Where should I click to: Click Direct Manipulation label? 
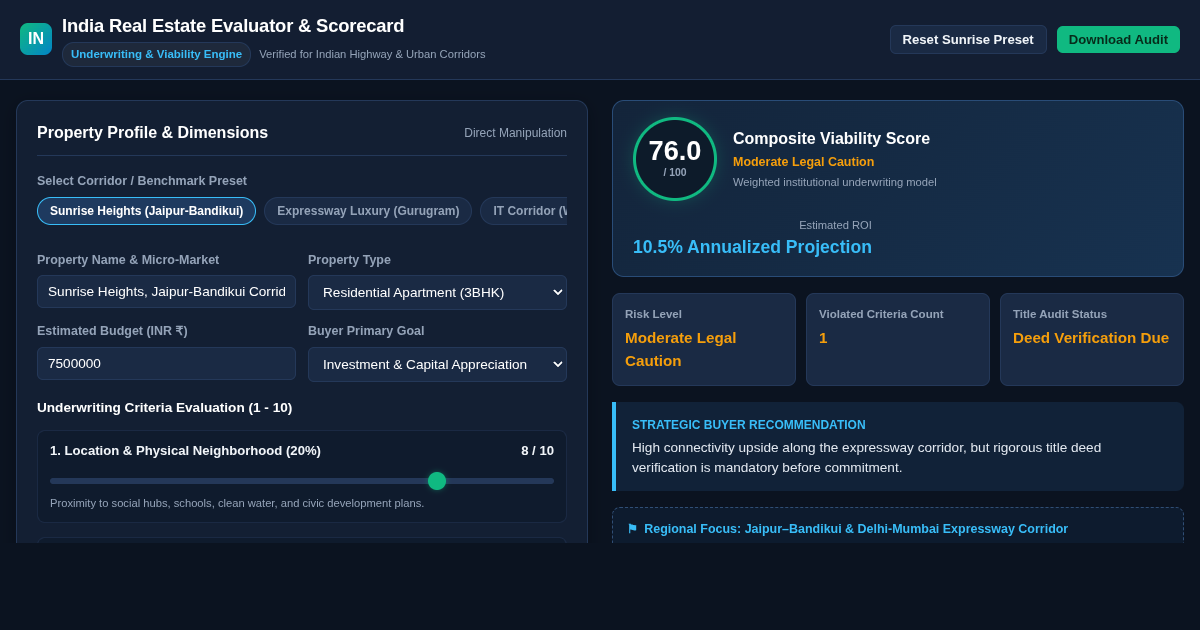coord(515,133)
